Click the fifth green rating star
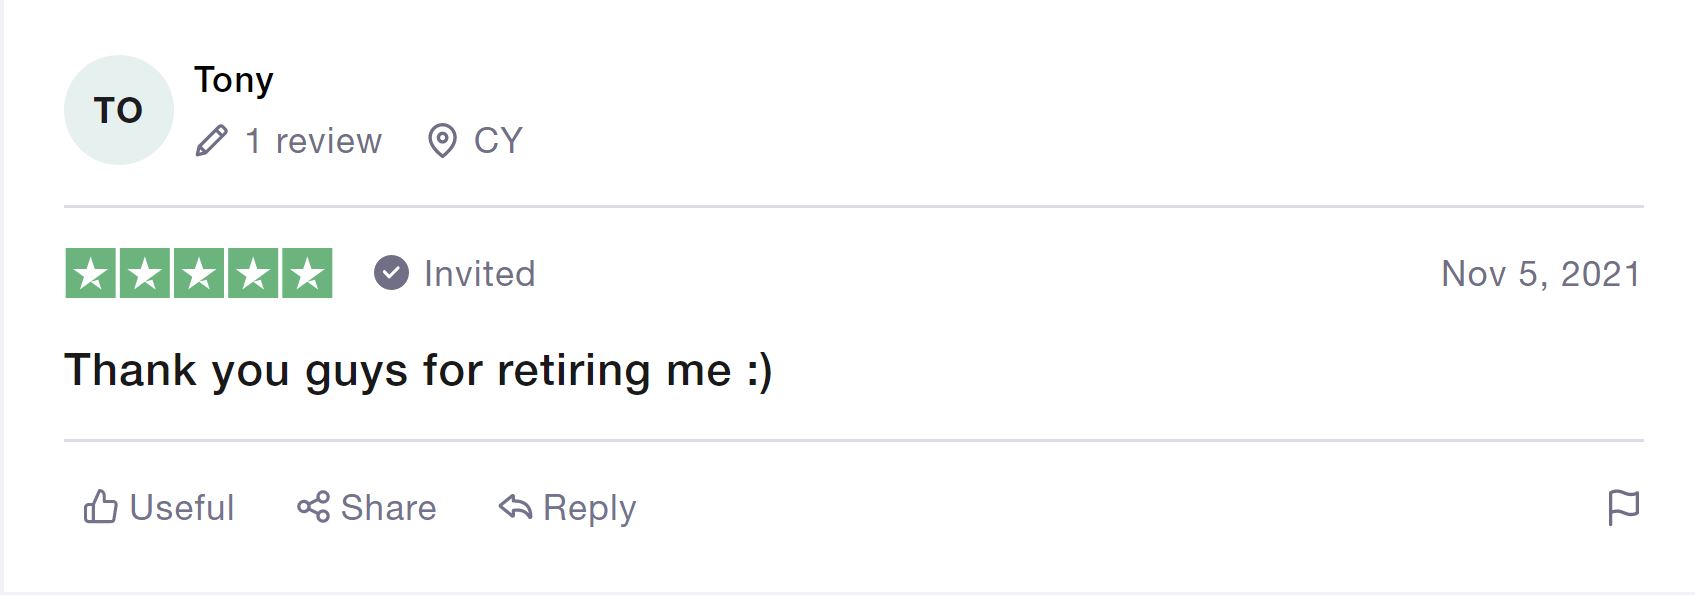Screen dimensions: 1695x595 [307, 273]
